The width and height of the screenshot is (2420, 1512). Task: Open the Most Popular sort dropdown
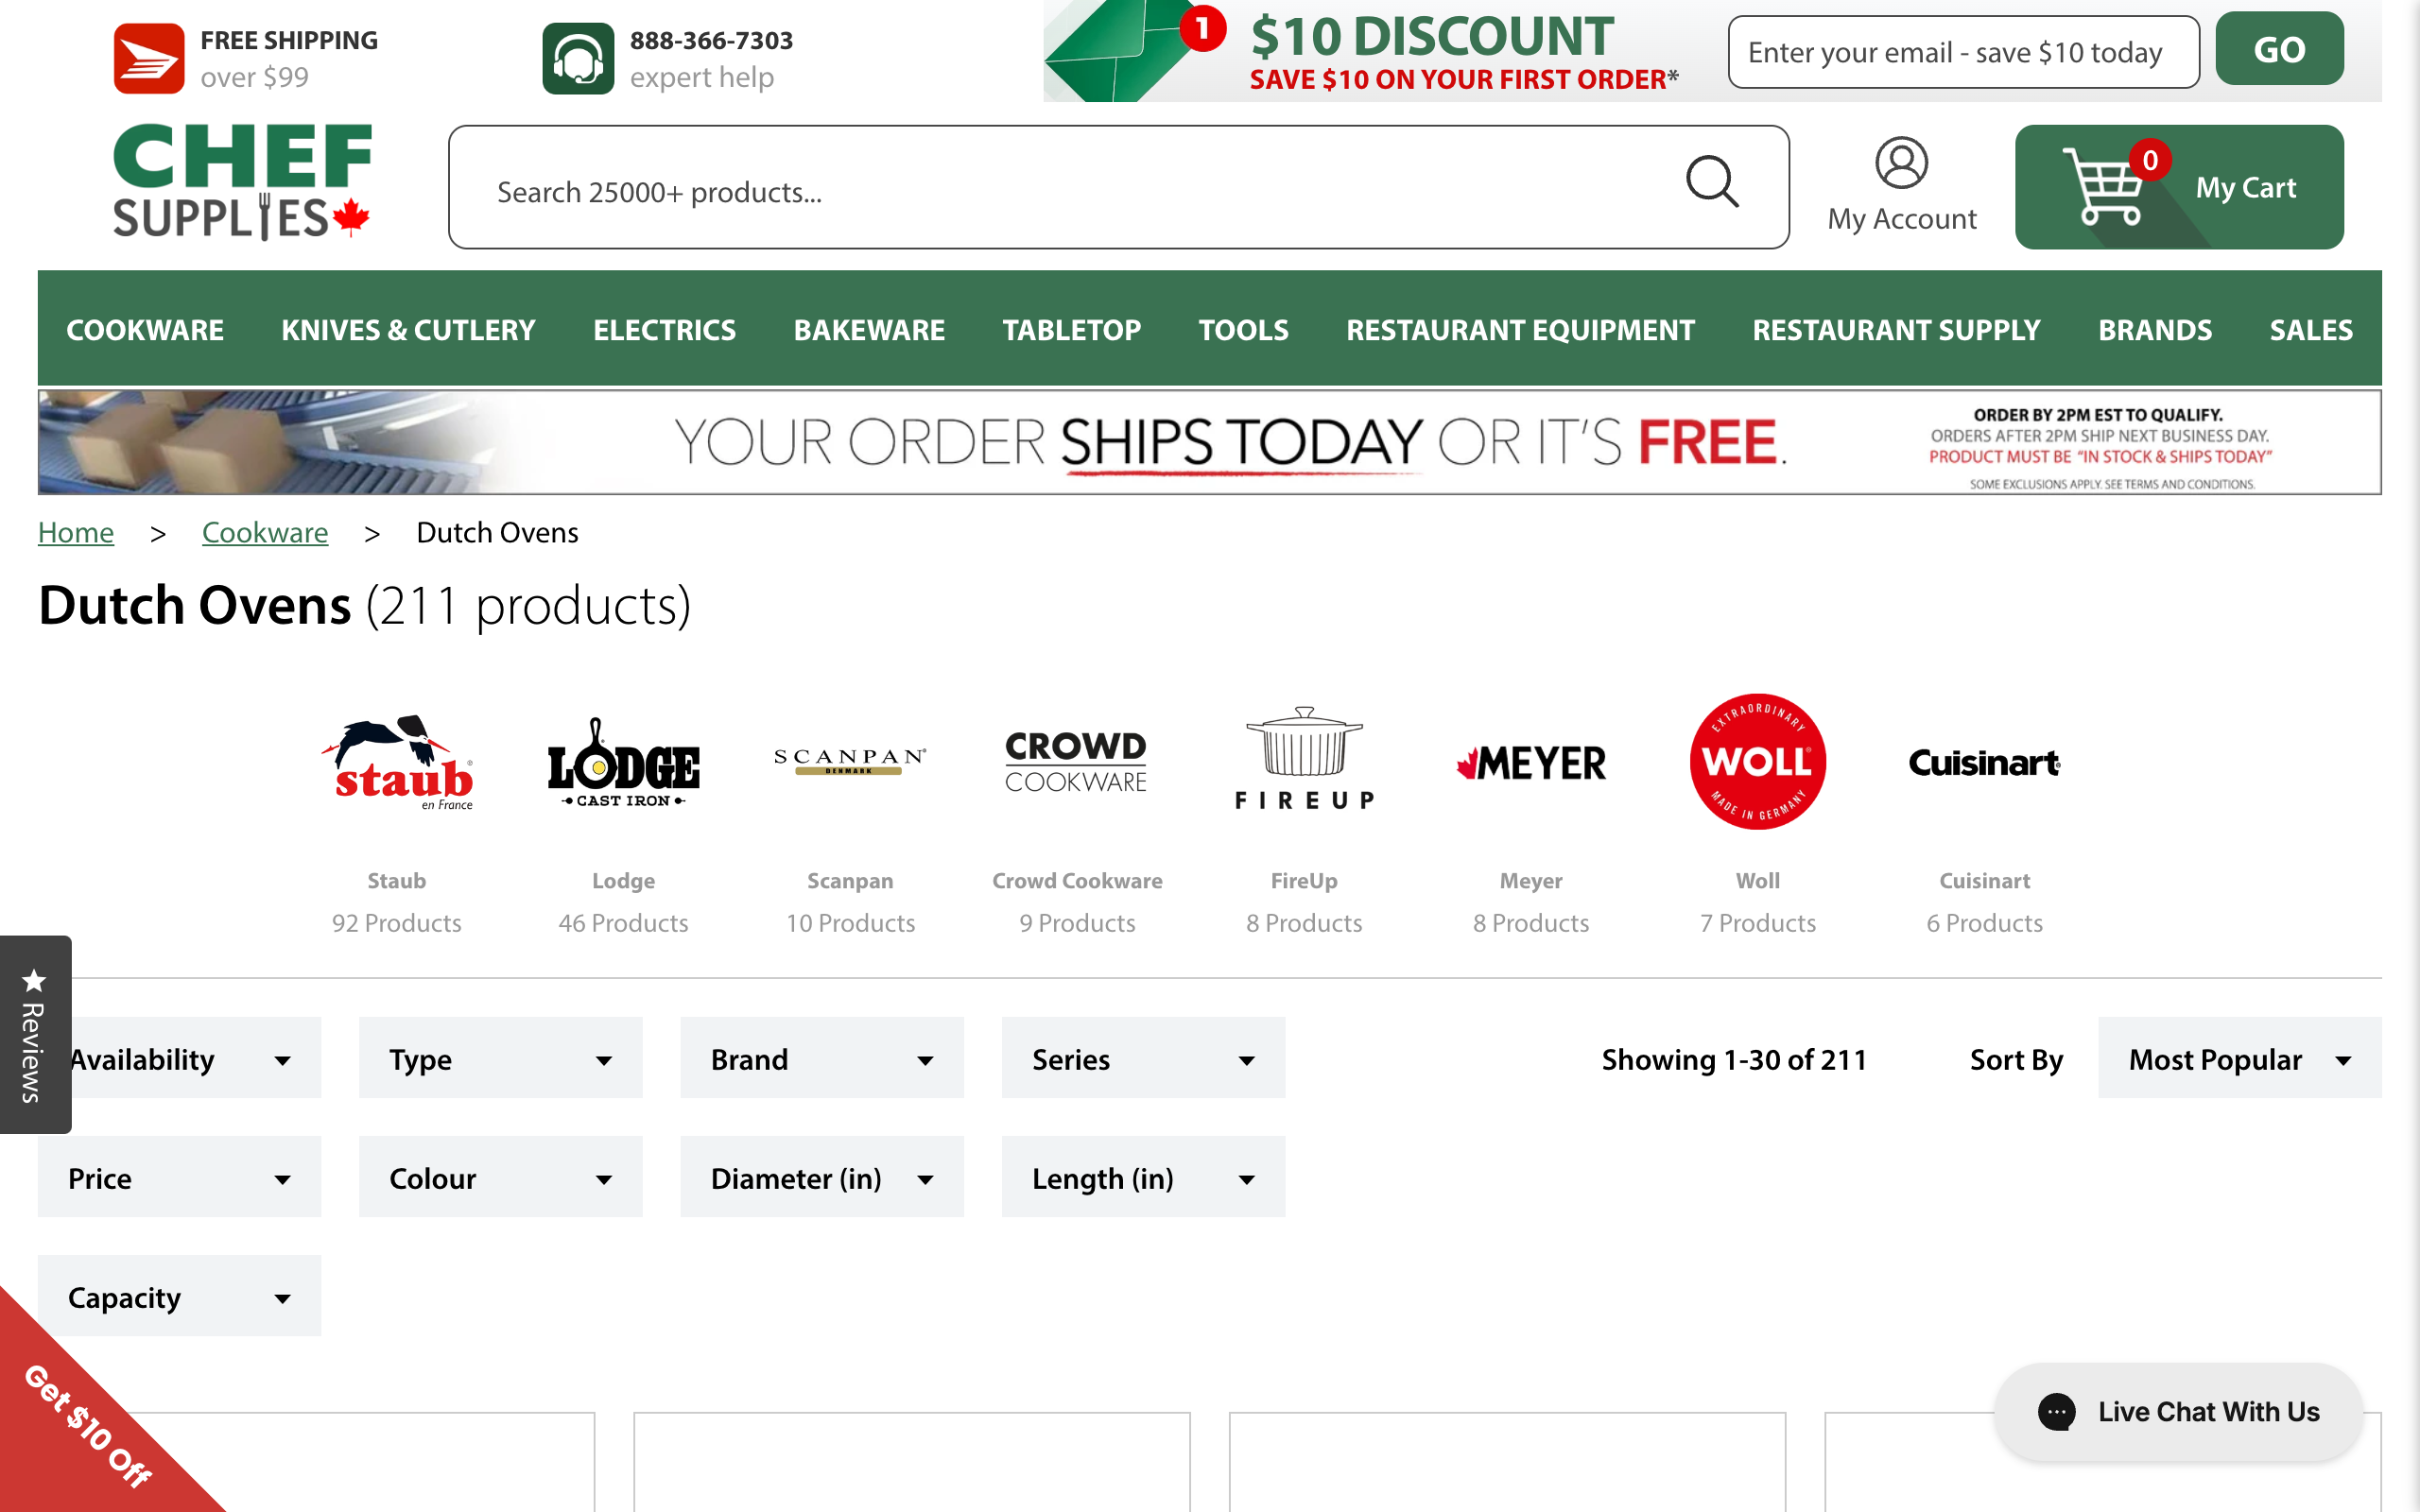point(2239,1058)
